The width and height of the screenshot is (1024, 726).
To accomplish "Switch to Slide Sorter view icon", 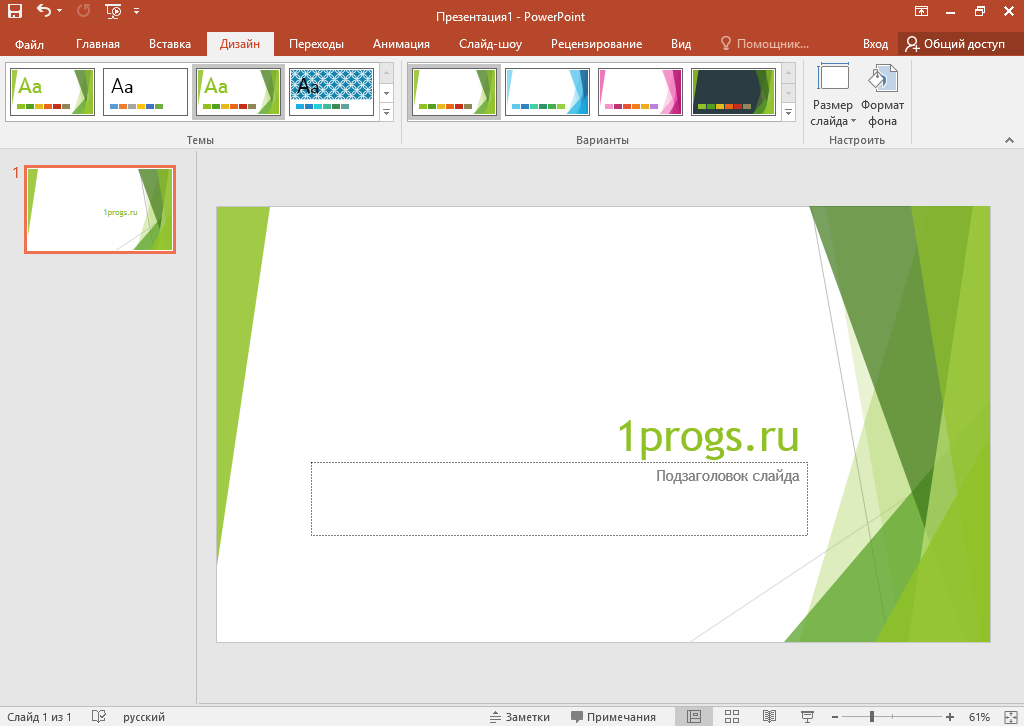I will click(x=732, y=717).
